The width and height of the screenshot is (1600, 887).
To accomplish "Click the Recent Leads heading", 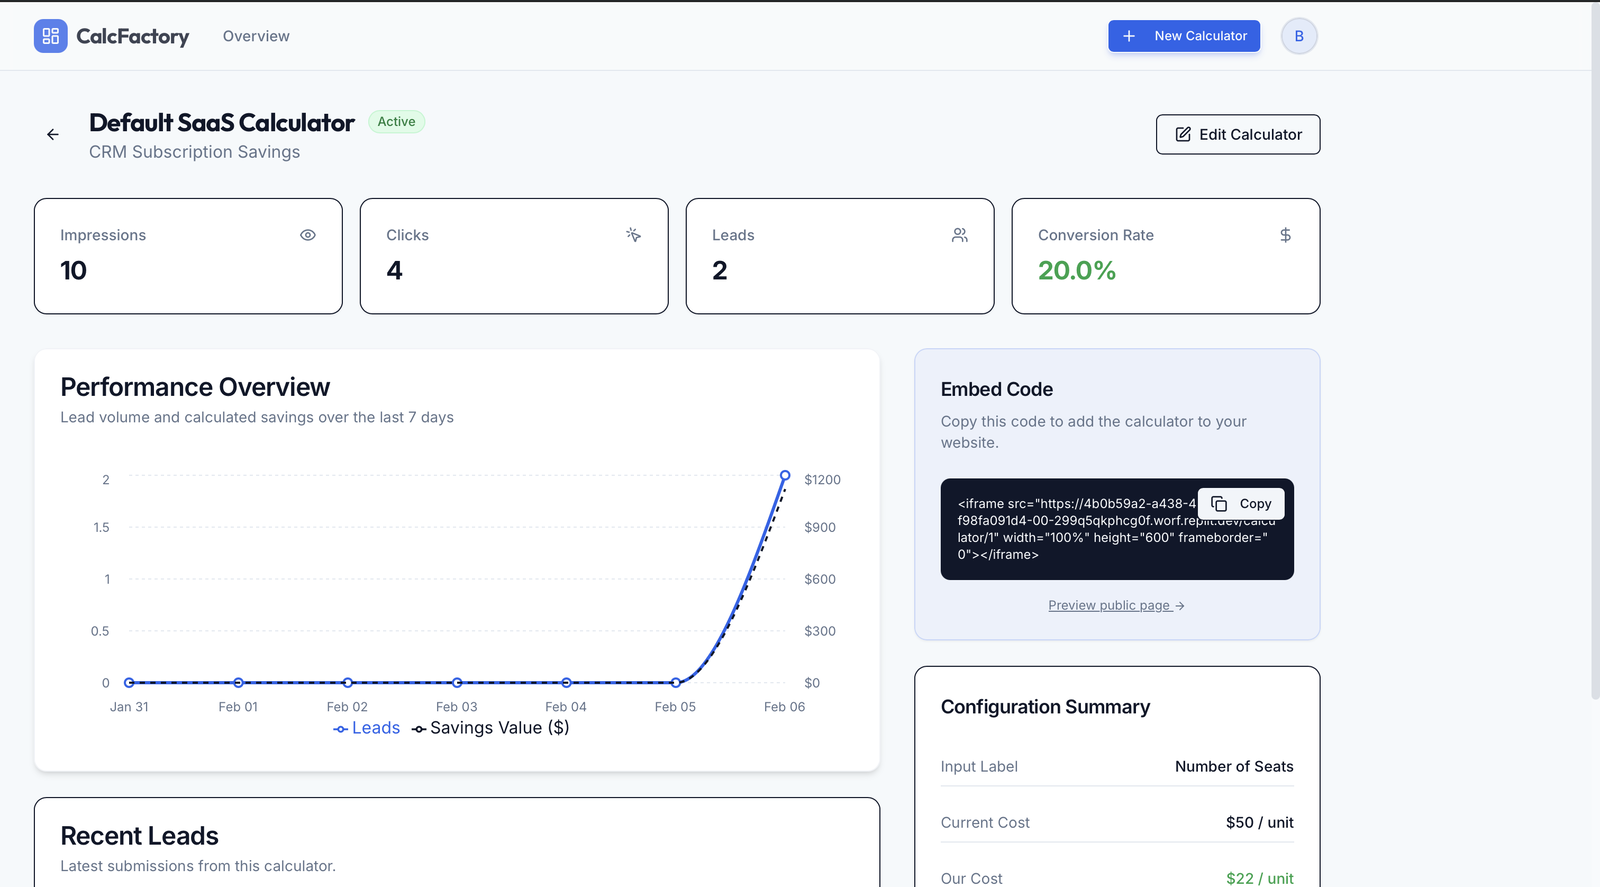I will 139,836.
